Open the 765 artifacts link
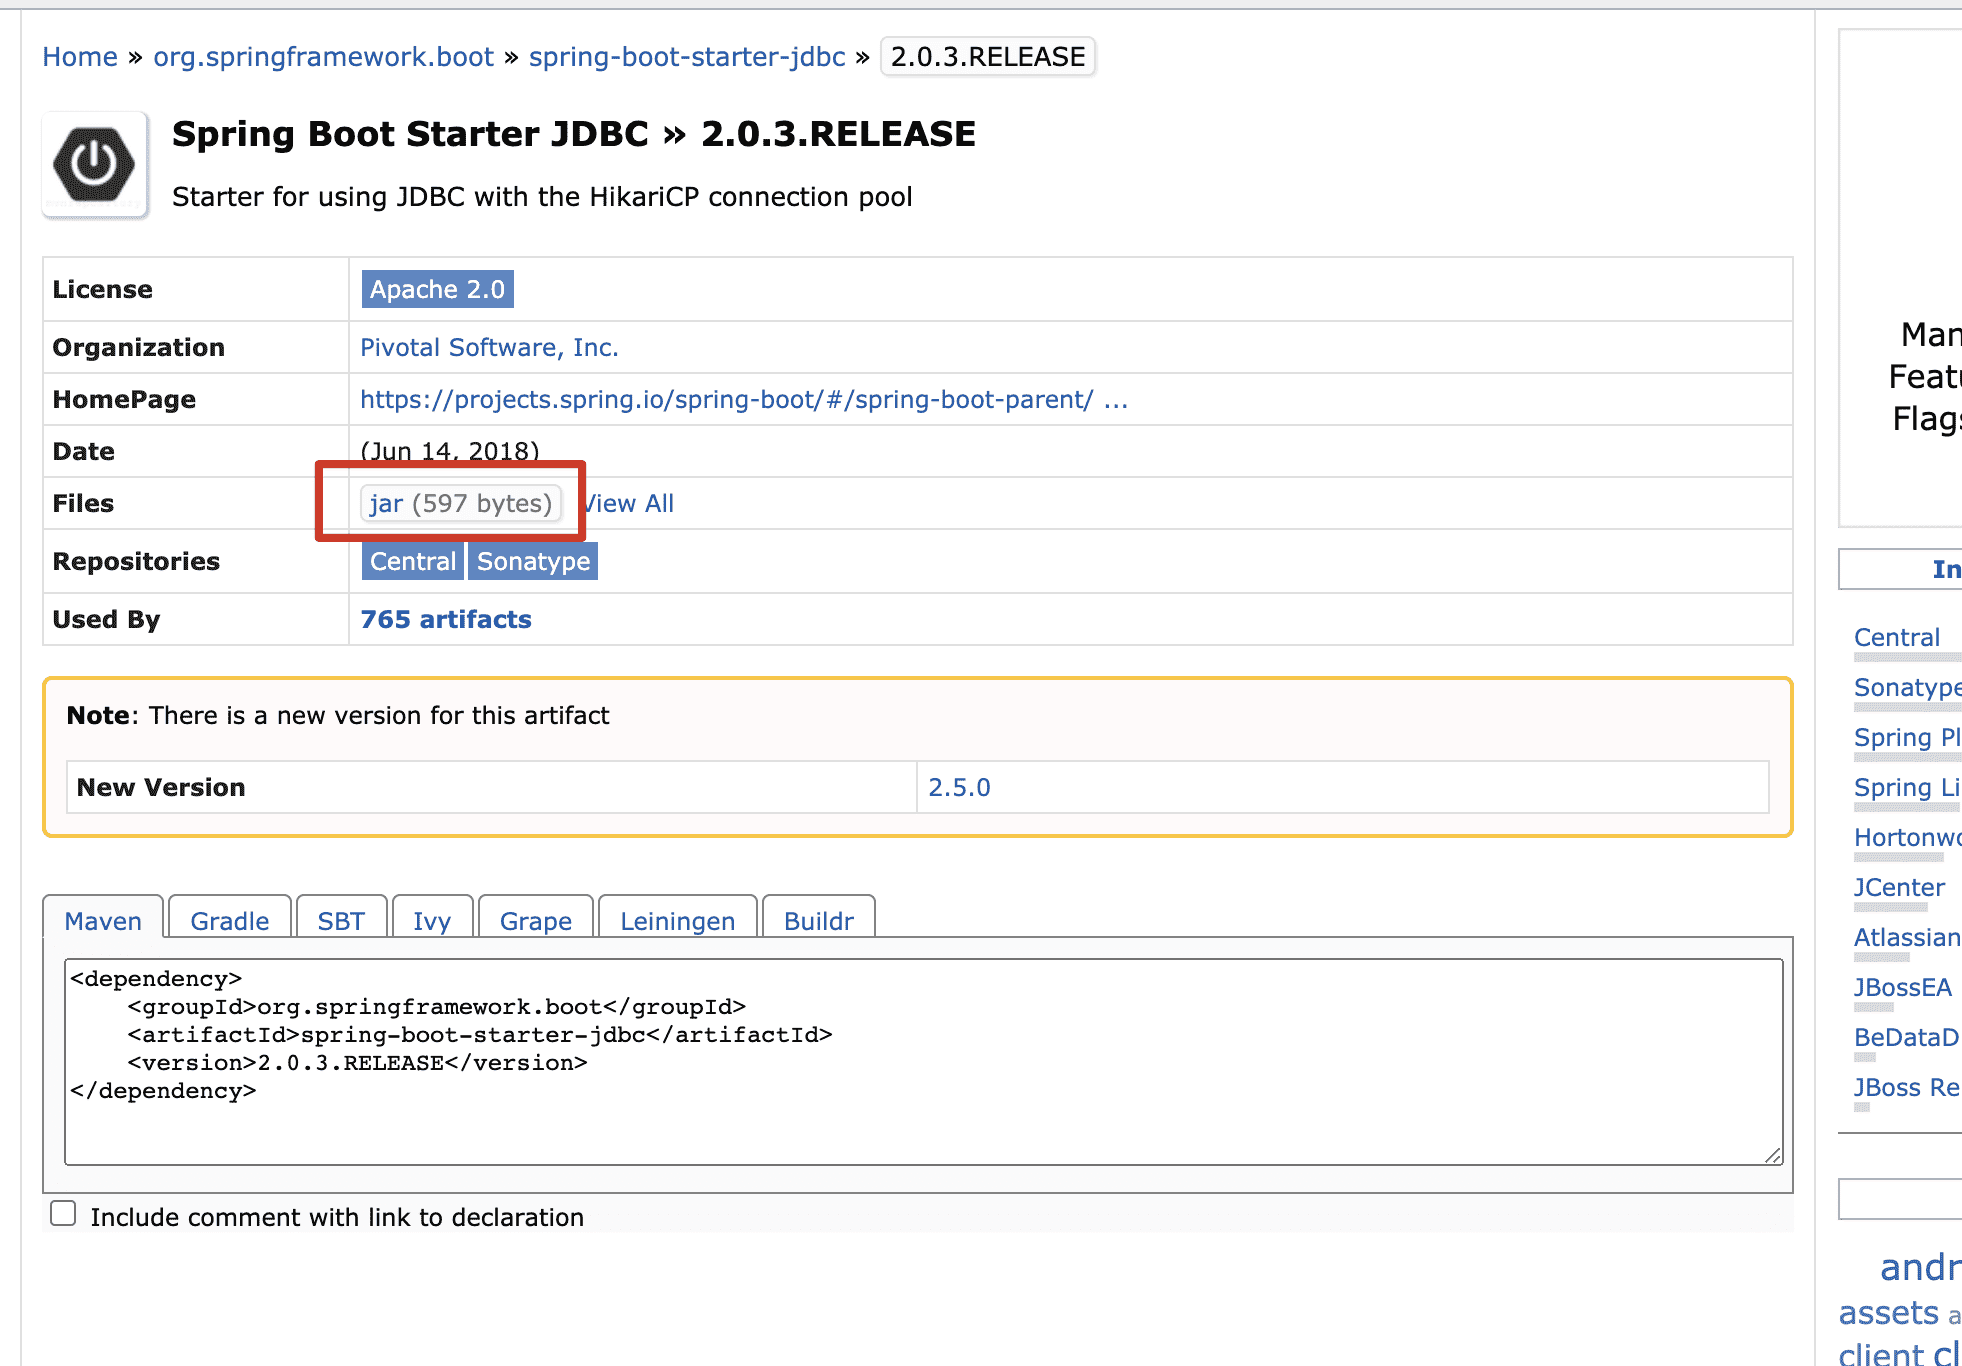Image resolution: width=1962 pixels, height=1366 pixels. [445, 619]
